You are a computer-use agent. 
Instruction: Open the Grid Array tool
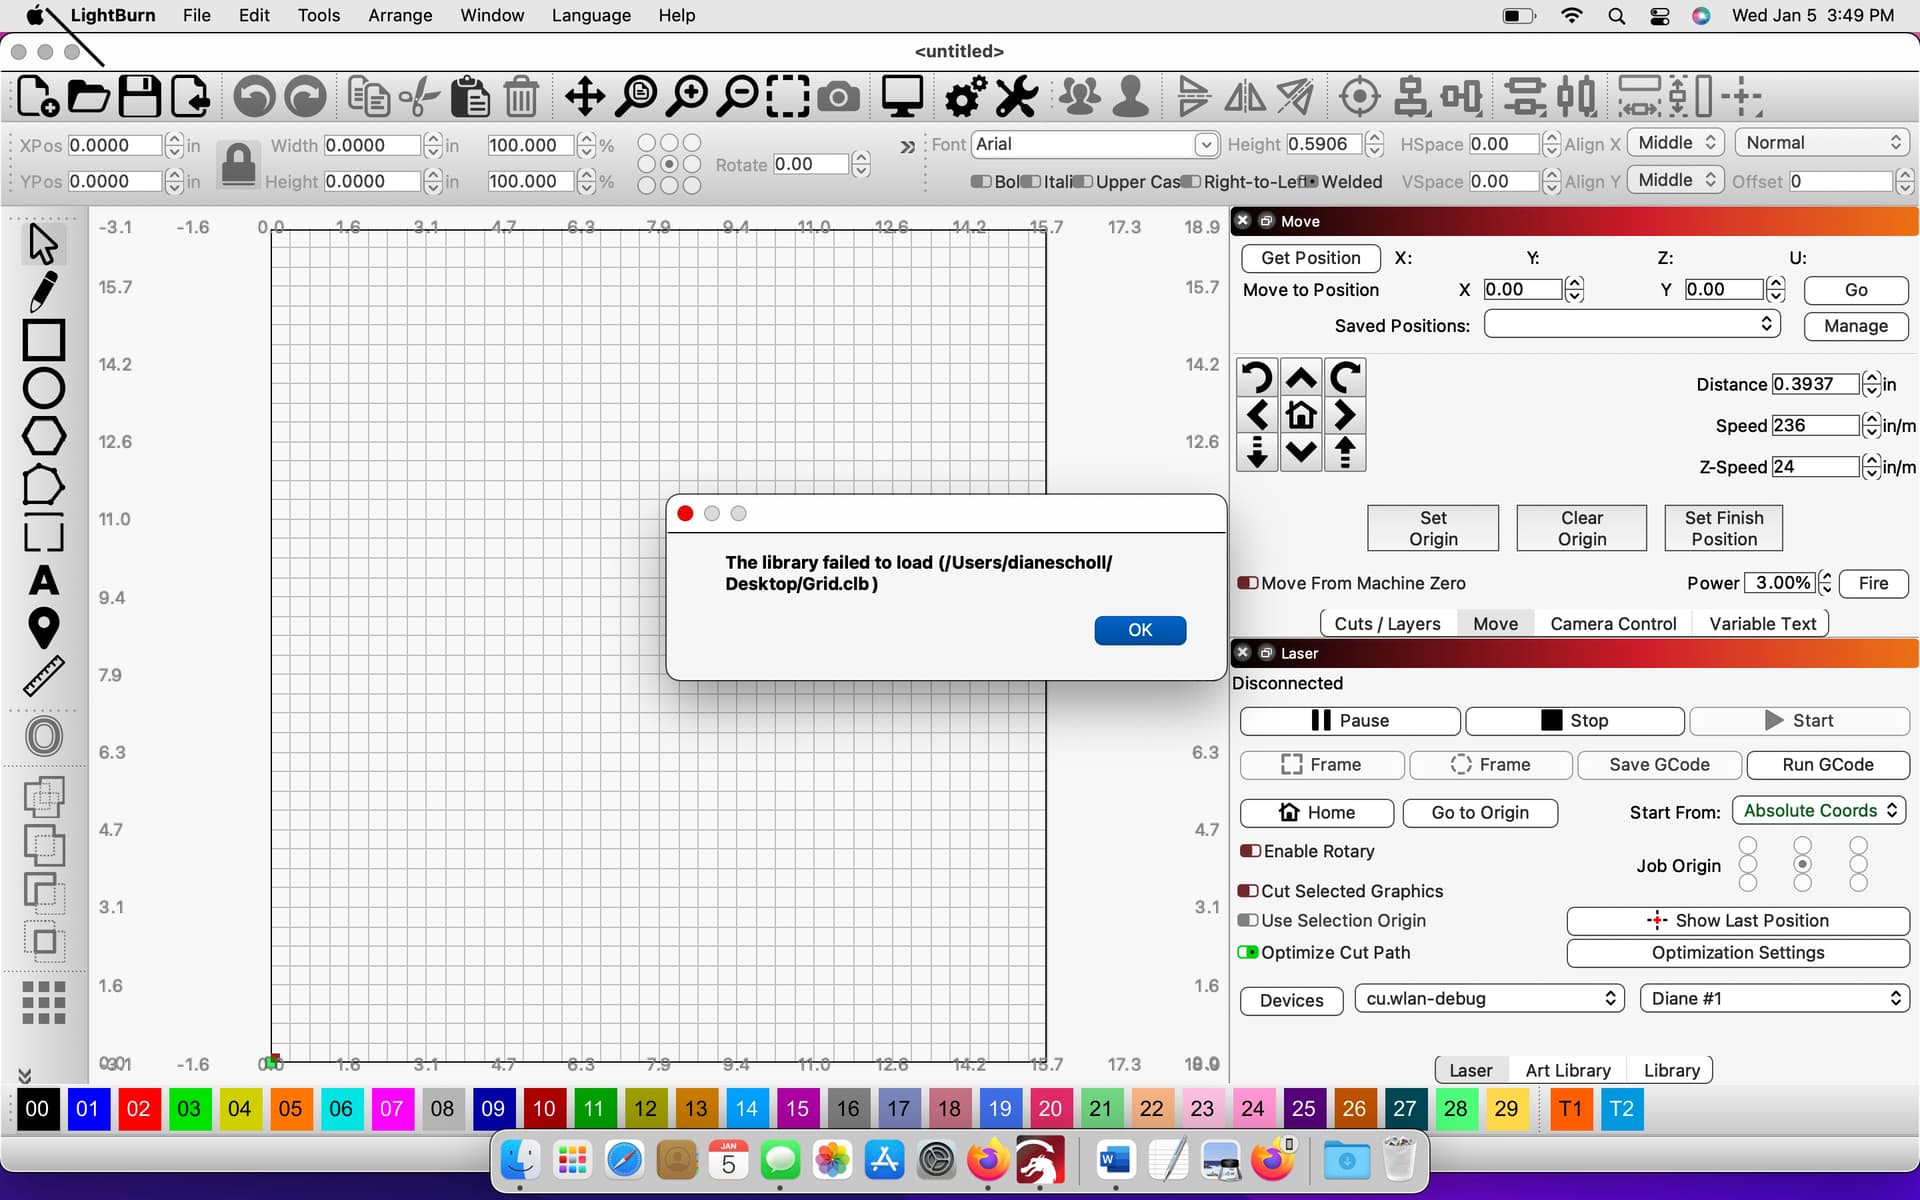point(43,1002)
